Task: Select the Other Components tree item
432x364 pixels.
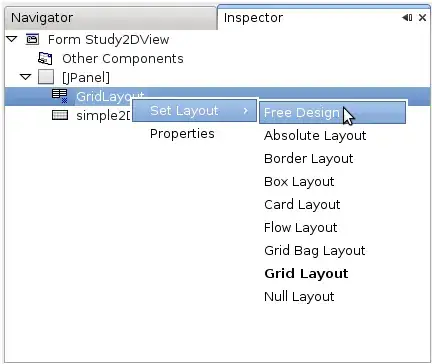Action: [x=123, y=58]
